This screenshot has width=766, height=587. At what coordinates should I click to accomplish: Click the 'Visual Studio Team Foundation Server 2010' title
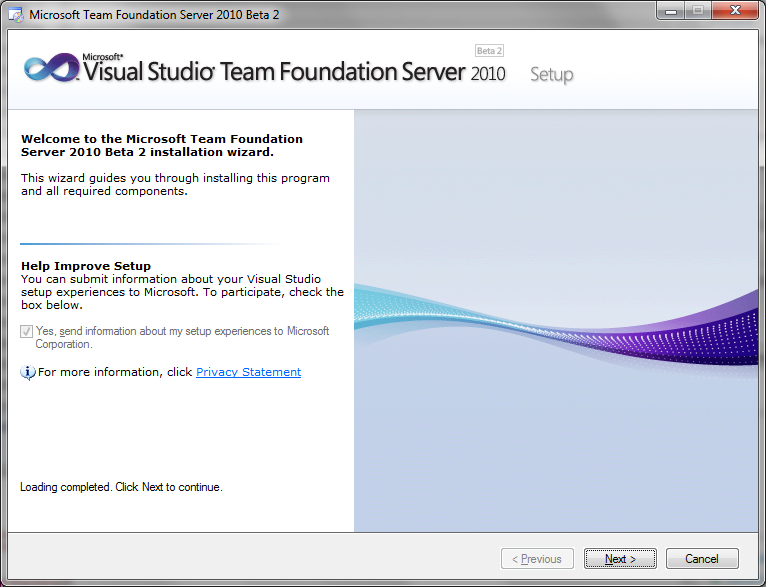pyautogui.click(x=294, y=71)
